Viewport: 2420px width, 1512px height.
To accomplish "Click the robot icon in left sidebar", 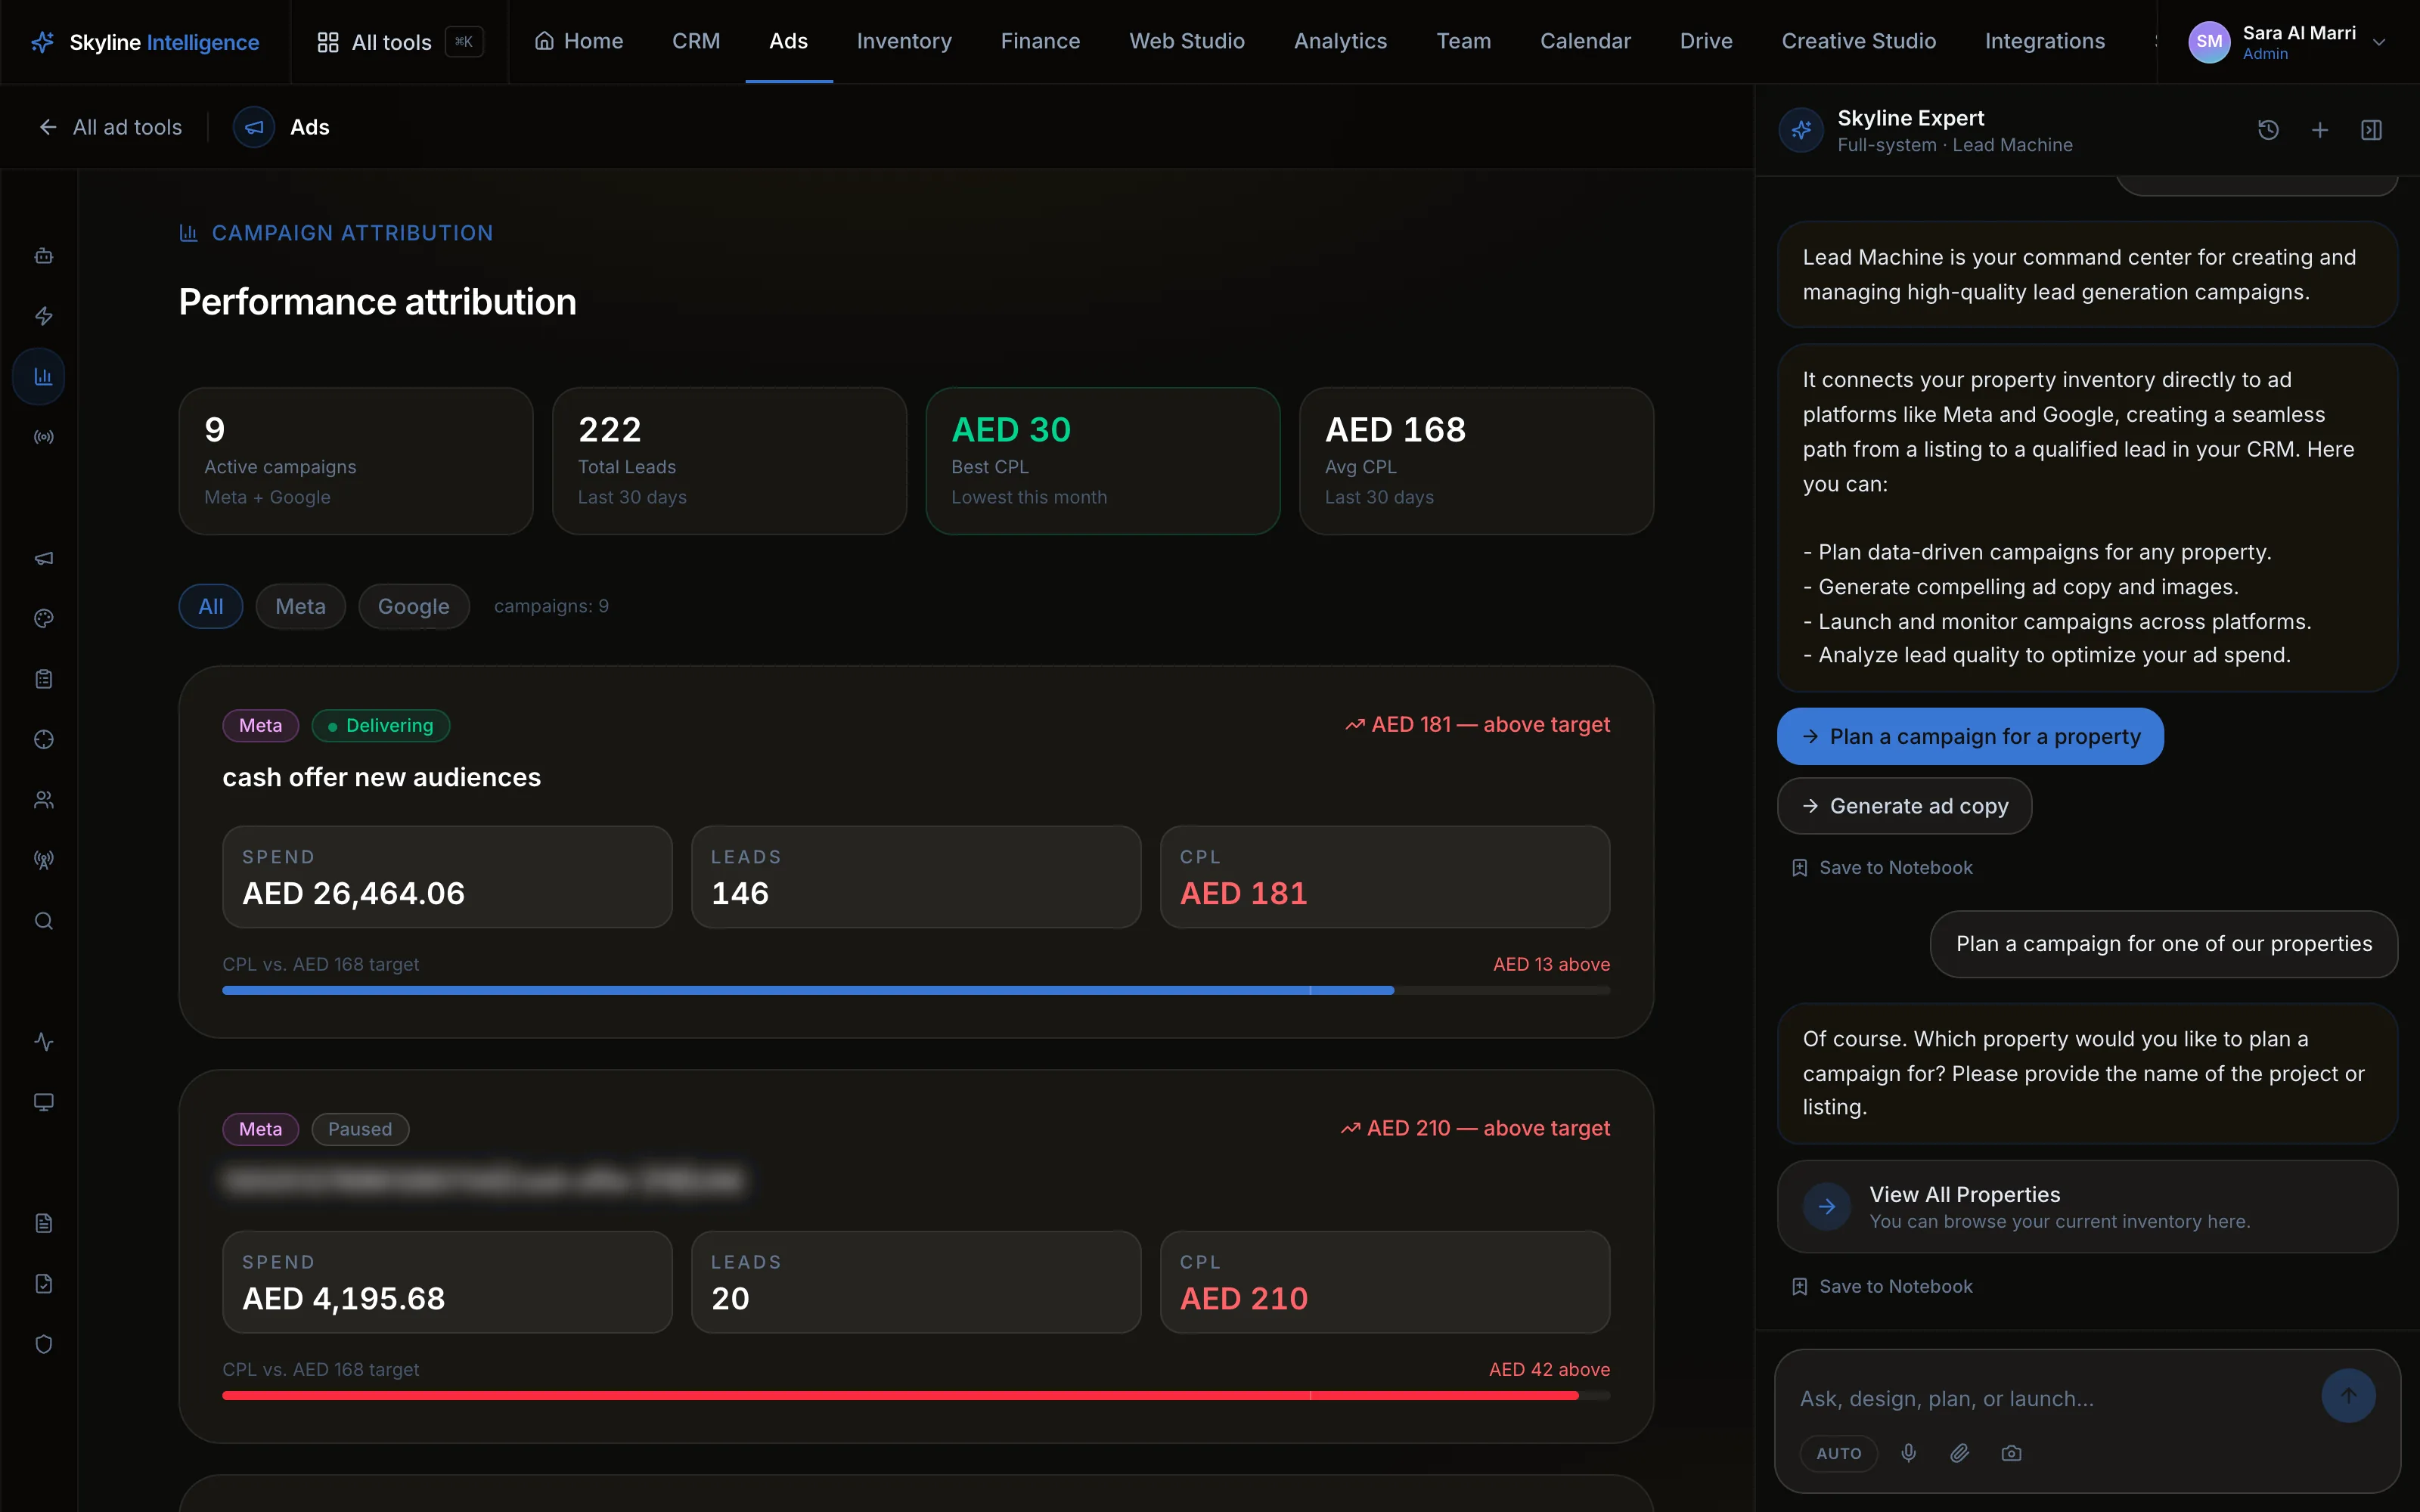I will coord(43,256).
